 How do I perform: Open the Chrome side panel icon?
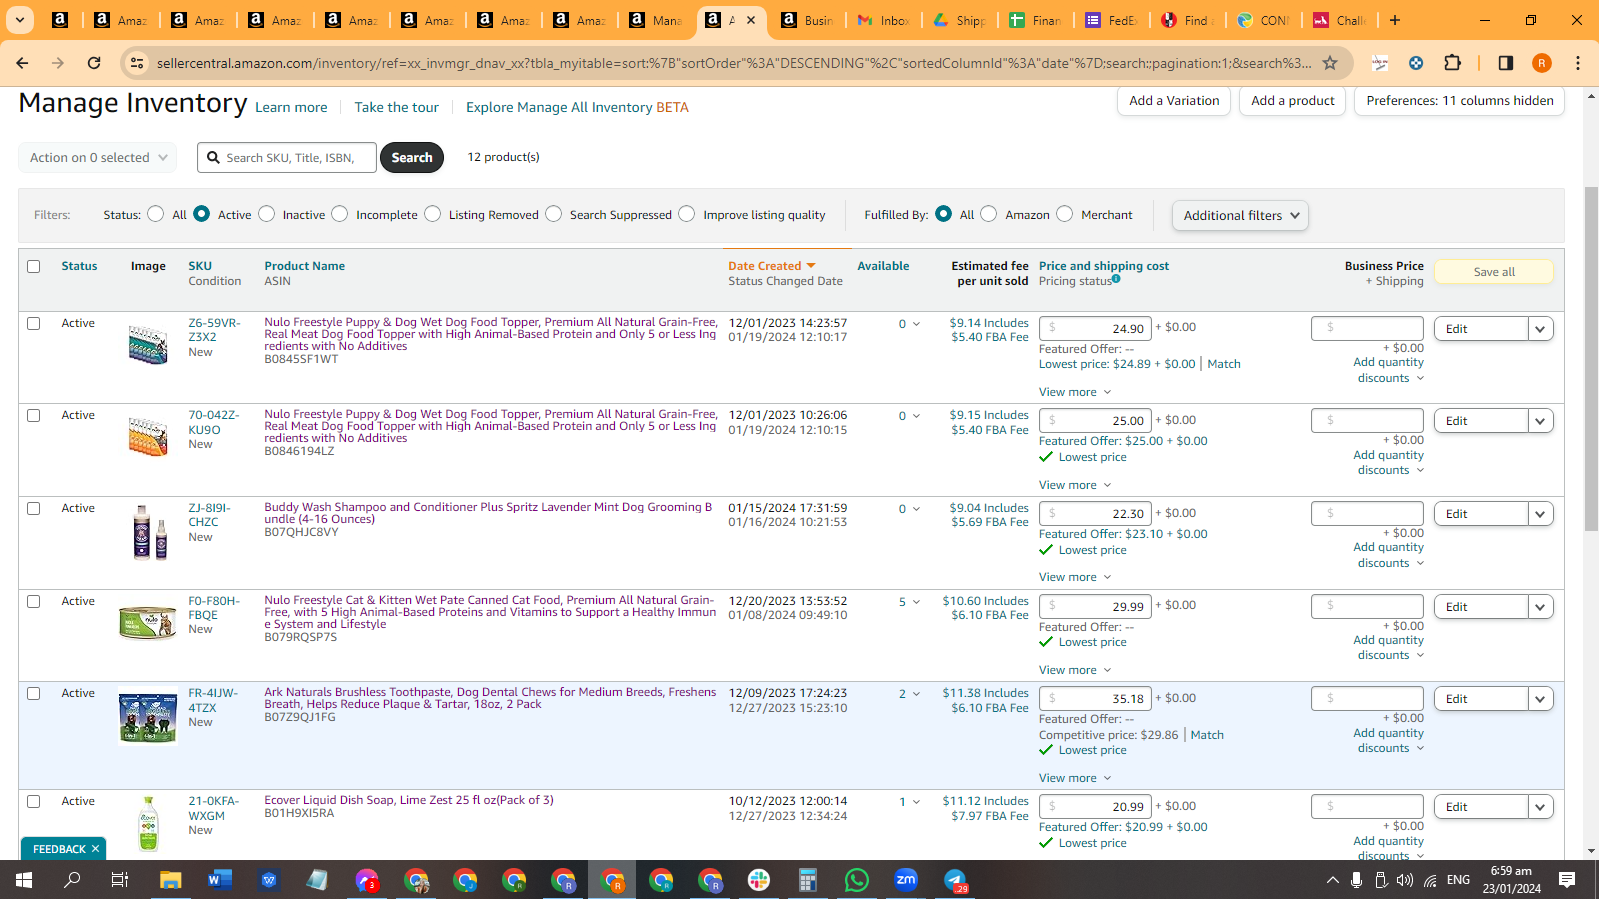[x=1505, y=63]
